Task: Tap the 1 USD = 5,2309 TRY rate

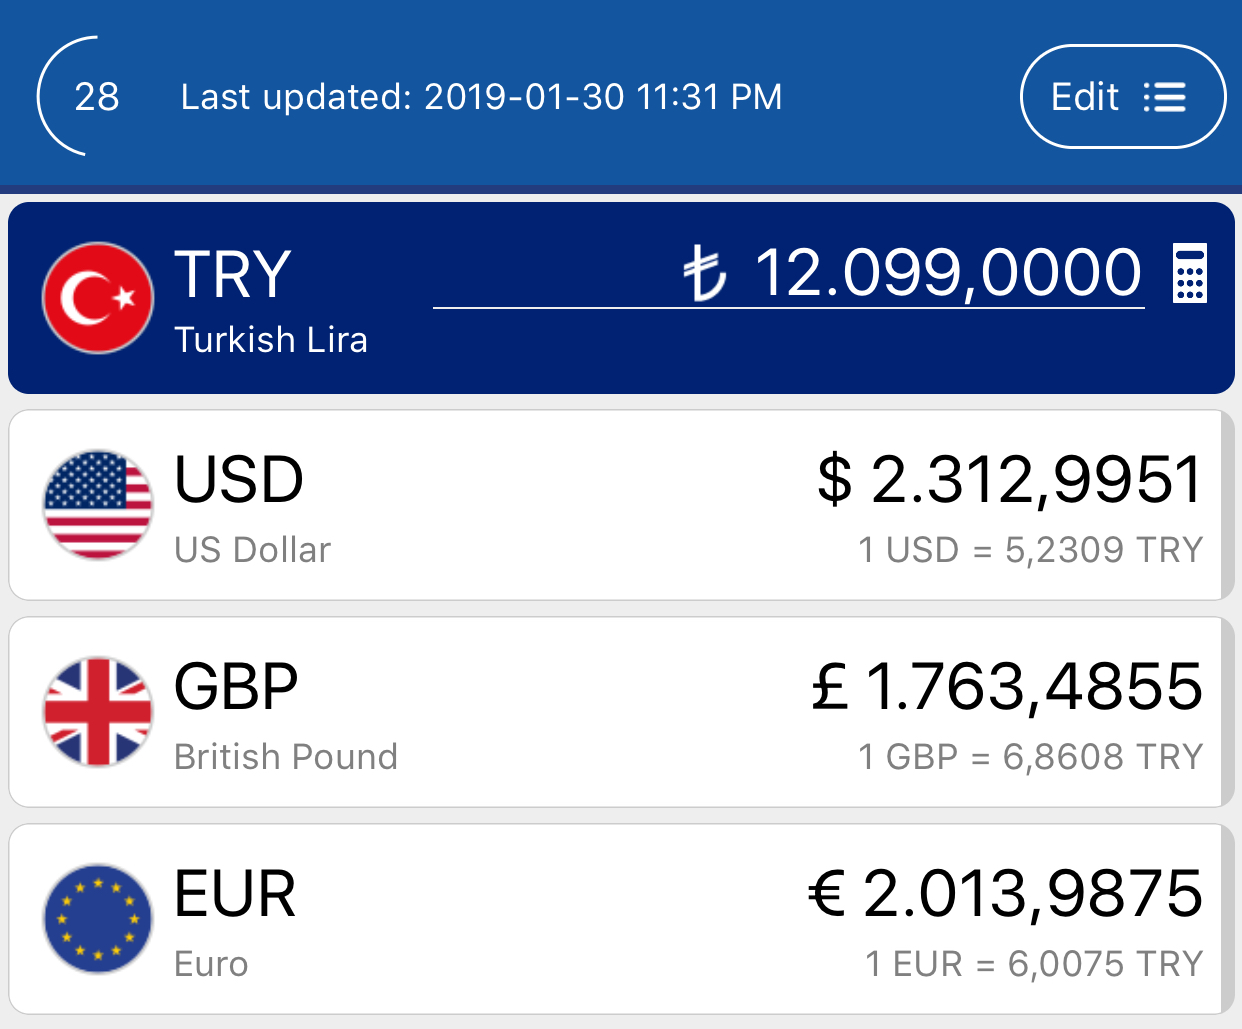Action: (x=1030, y=550)
